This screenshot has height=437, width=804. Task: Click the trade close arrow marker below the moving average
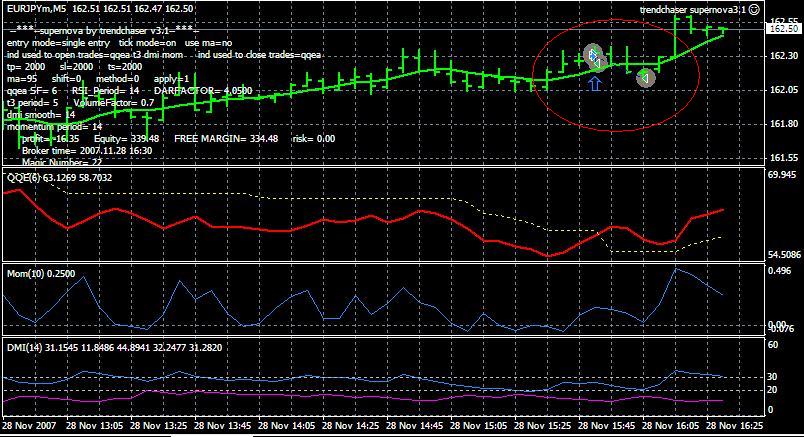coord(646,78)
